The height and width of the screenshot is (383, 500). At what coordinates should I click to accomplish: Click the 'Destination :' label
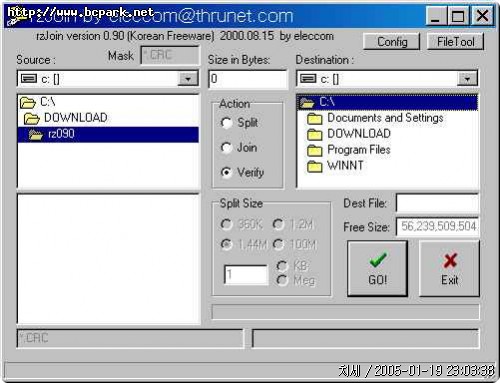tap(325, 60)
